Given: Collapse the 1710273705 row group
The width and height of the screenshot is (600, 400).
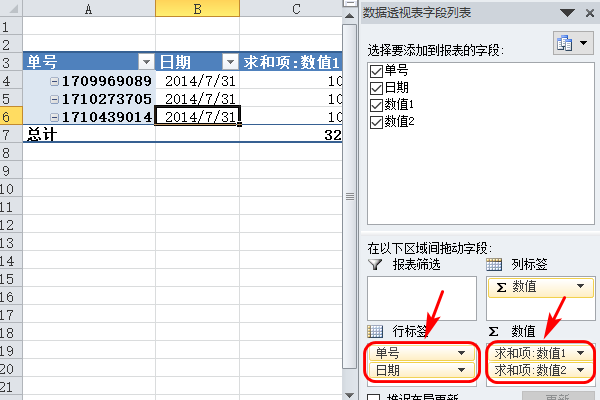Looking at the screenshot, I should click(x=55, y=99).
